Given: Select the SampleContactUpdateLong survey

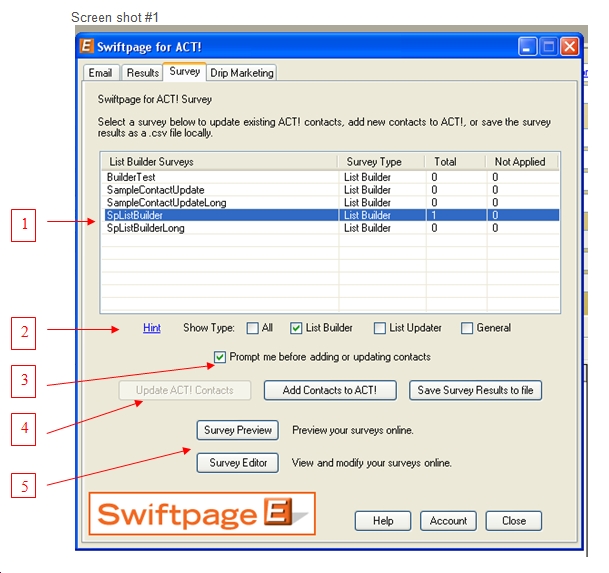Looking at the screenshot, I should 330,202.
